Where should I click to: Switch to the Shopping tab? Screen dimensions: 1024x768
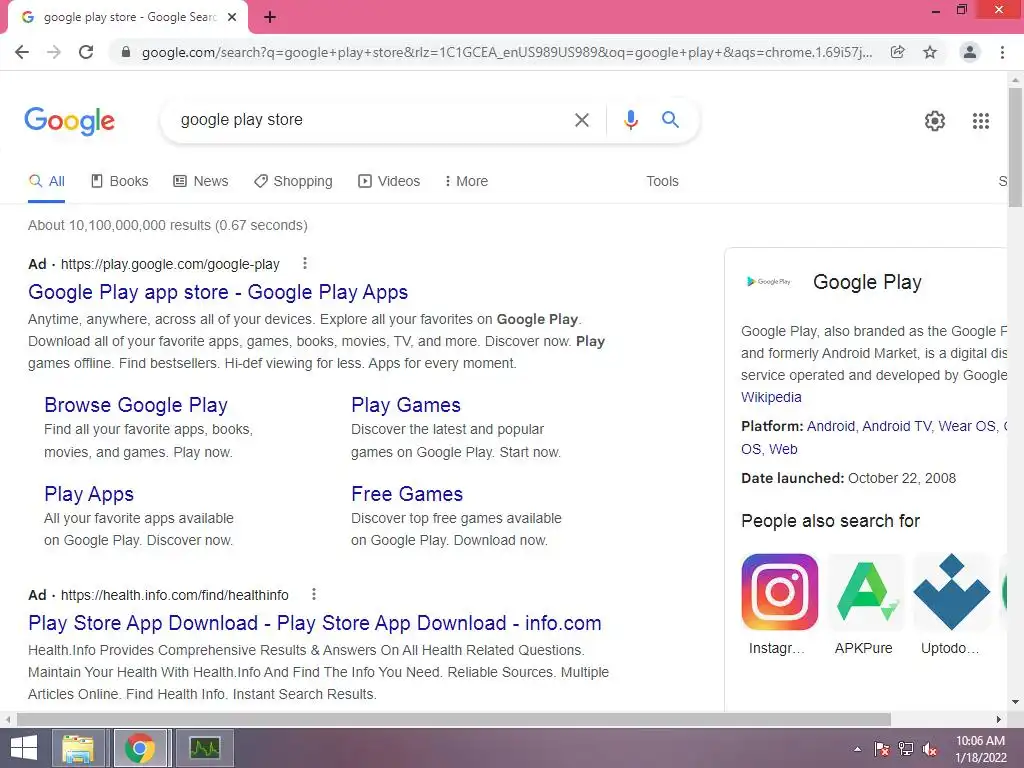coord(293,182)
